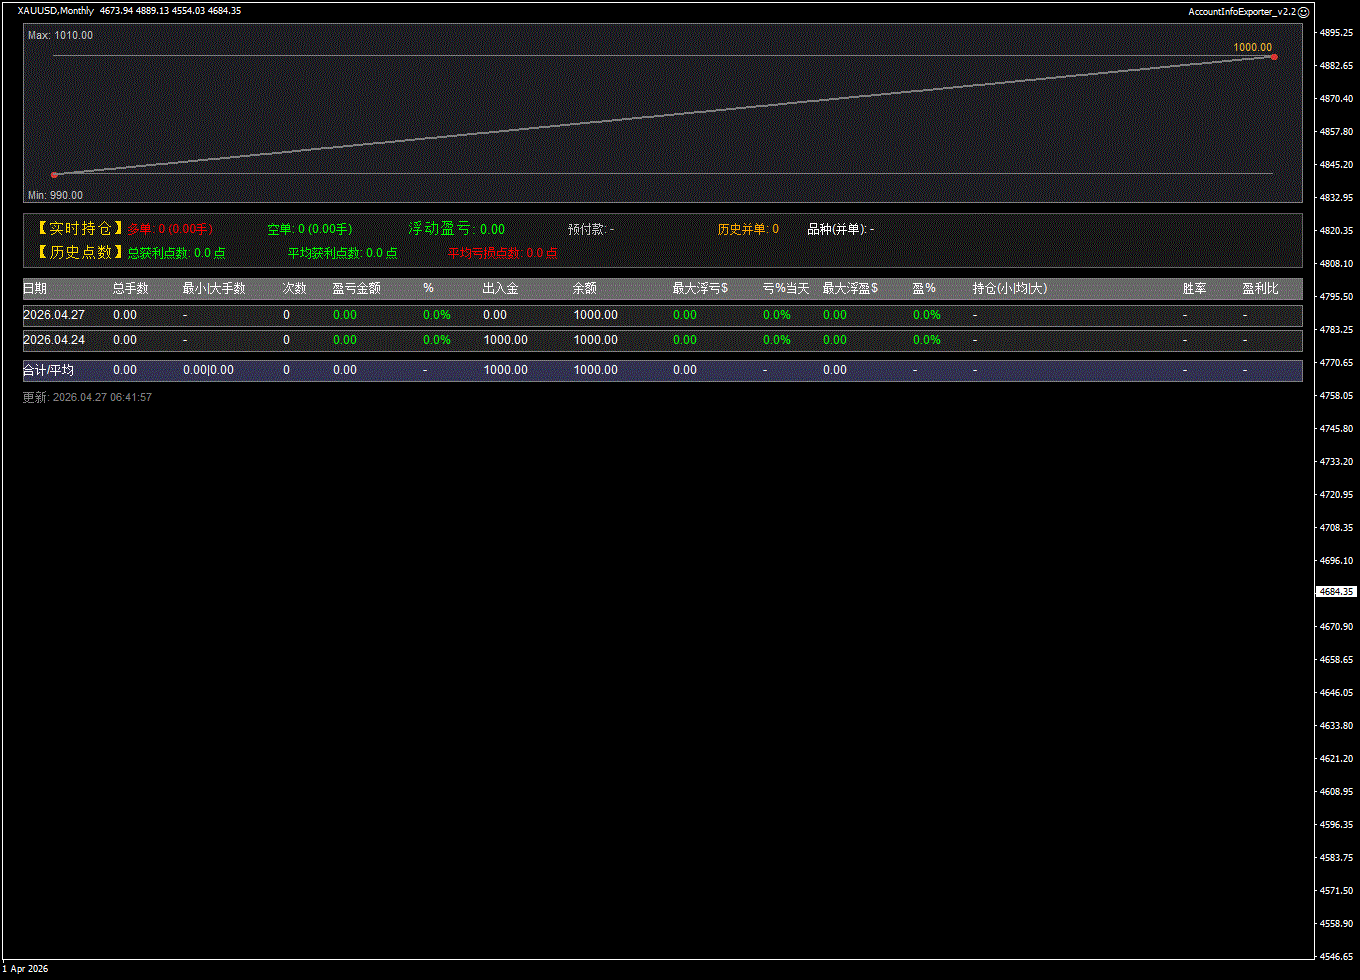Image resolution: width=1360 pixels, height=980 pixels.
Task: Select the 日期 column header
Action: (35, 289)
